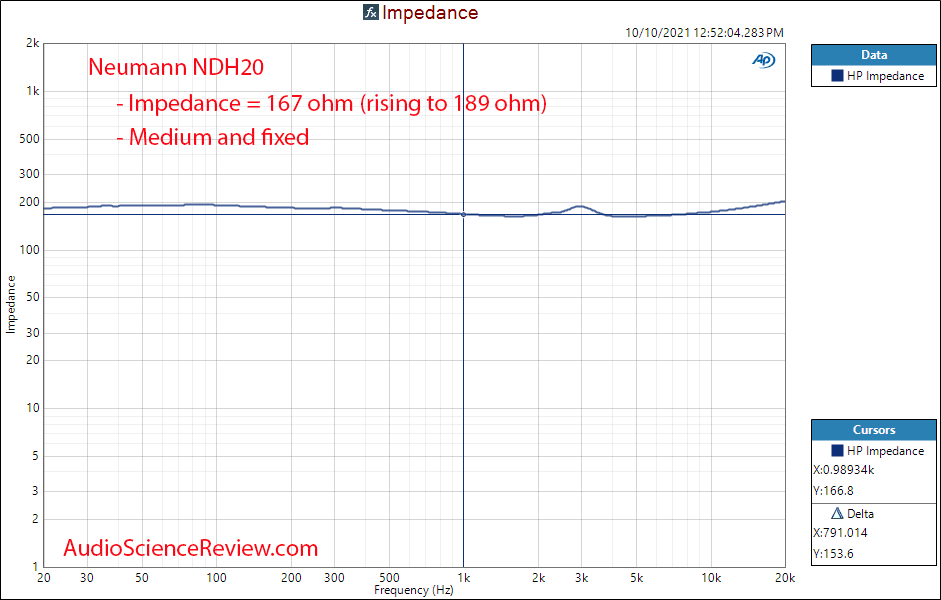The height and width of the screenshot is (600, 941).
Task: Select the Data panel header
Action: (x=873, y=55)
